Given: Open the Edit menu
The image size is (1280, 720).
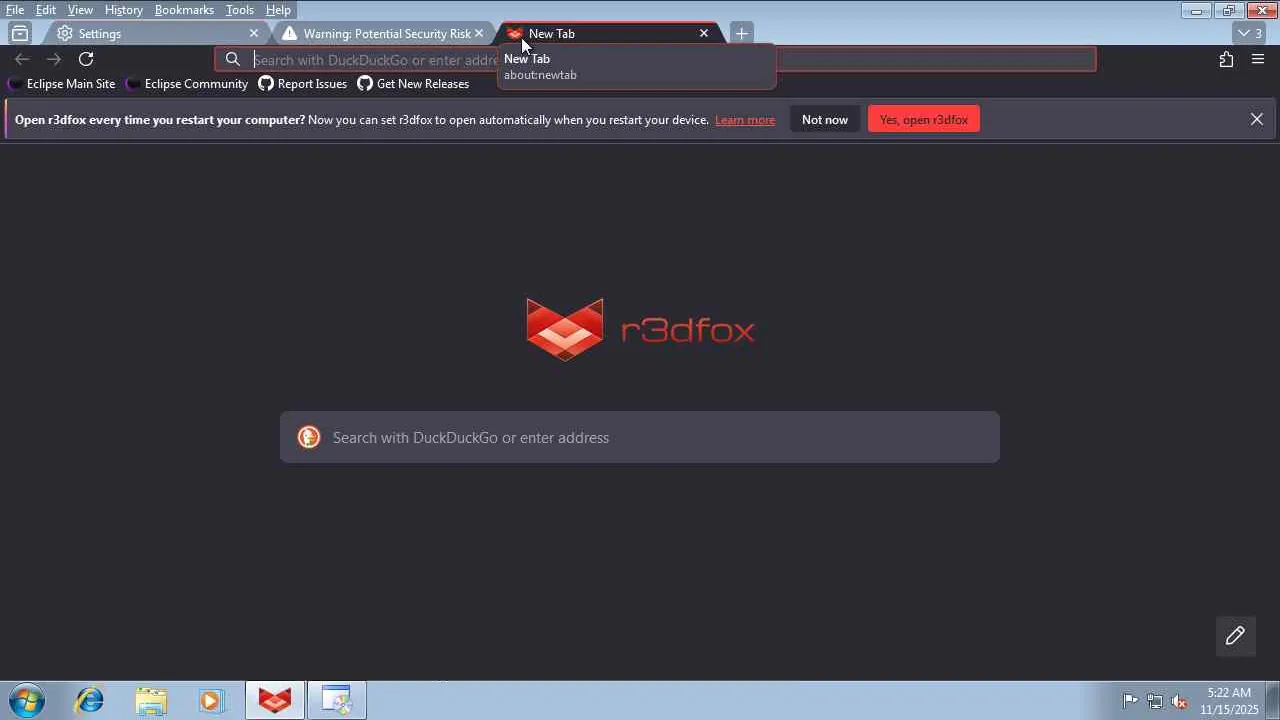Looking at the screenshot, I should coord(46,10).
